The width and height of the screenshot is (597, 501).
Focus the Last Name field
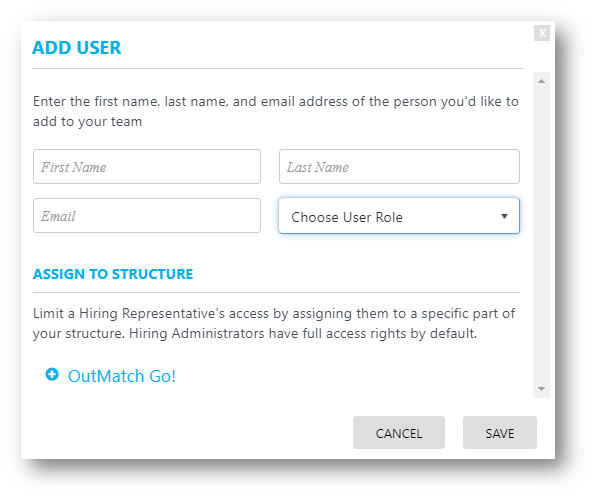[399, 166]
